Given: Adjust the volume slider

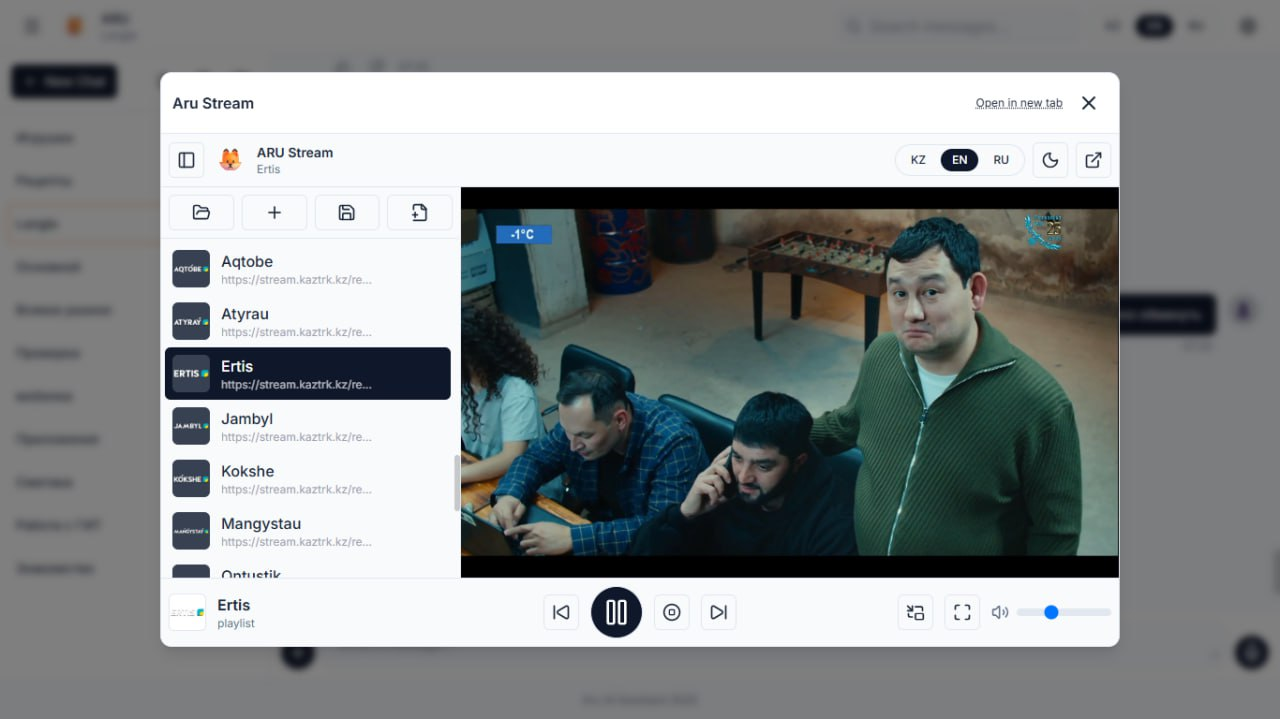Looking at the screenshot, I should [x=1063, y=612].
